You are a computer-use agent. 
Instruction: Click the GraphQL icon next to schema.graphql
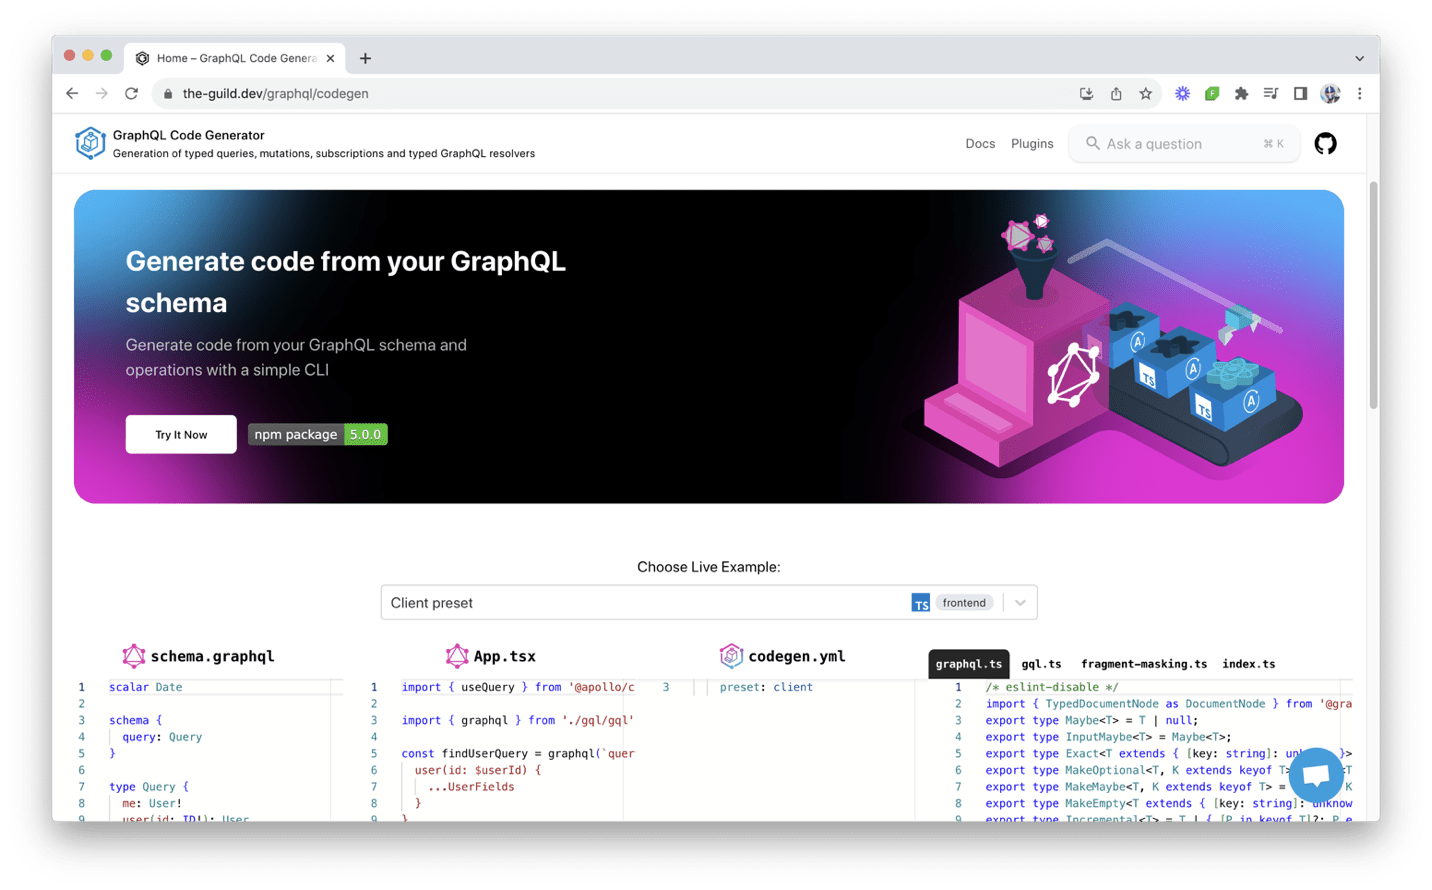click(x=133, y=656)
